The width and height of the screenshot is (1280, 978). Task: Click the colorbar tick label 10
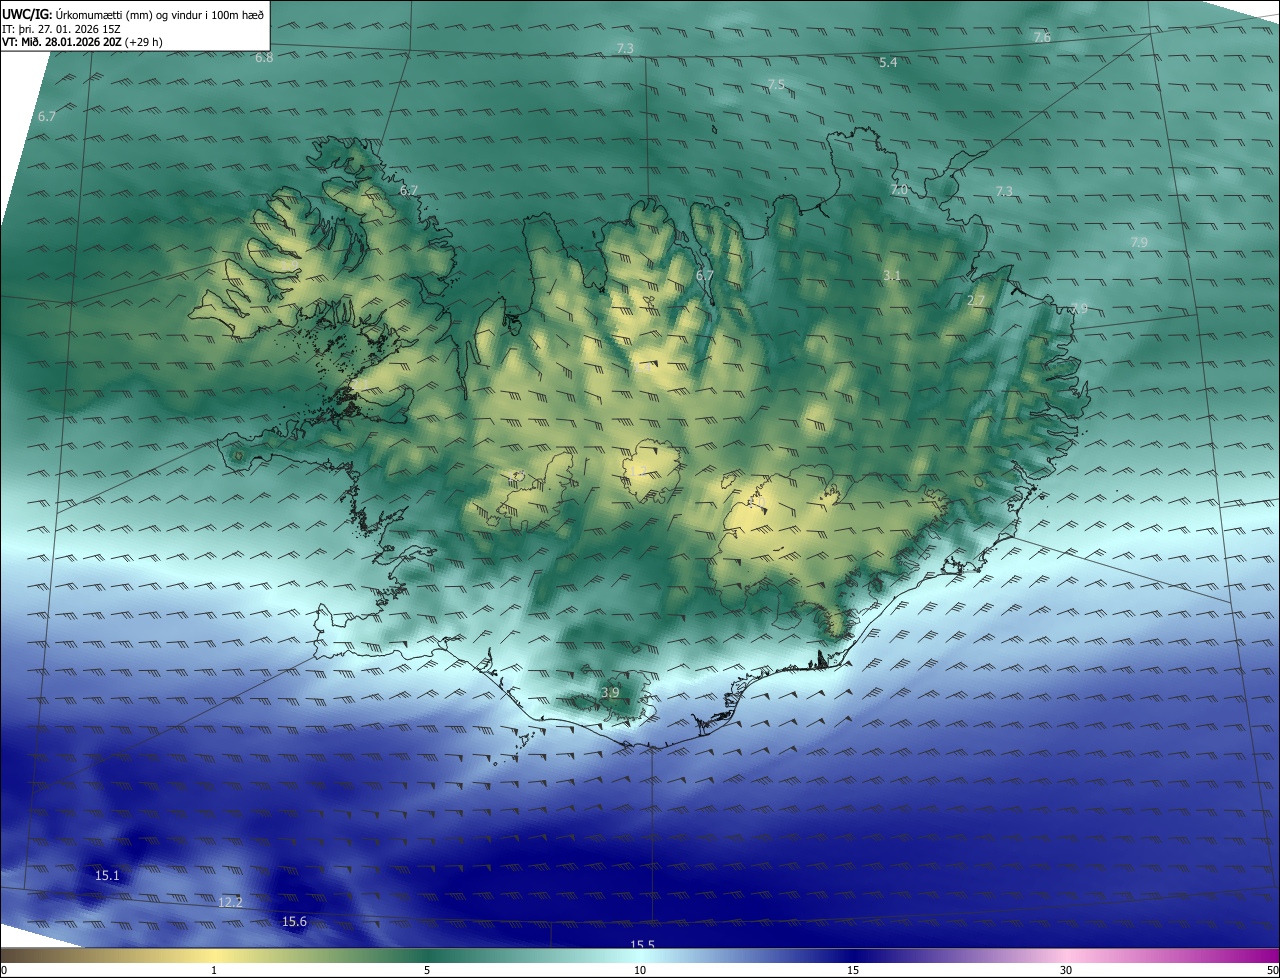point(640,970)
